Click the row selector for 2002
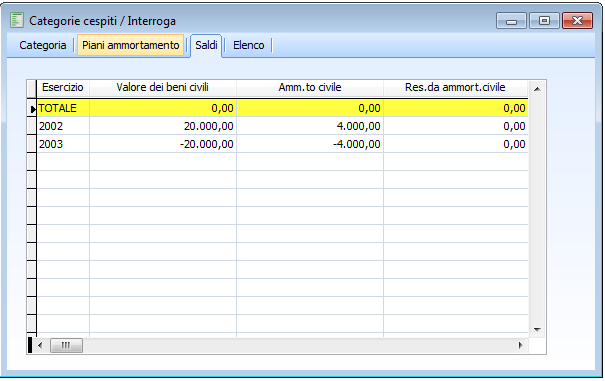The width and height of the screenshot is (605, 381). (x=32, y=126)
